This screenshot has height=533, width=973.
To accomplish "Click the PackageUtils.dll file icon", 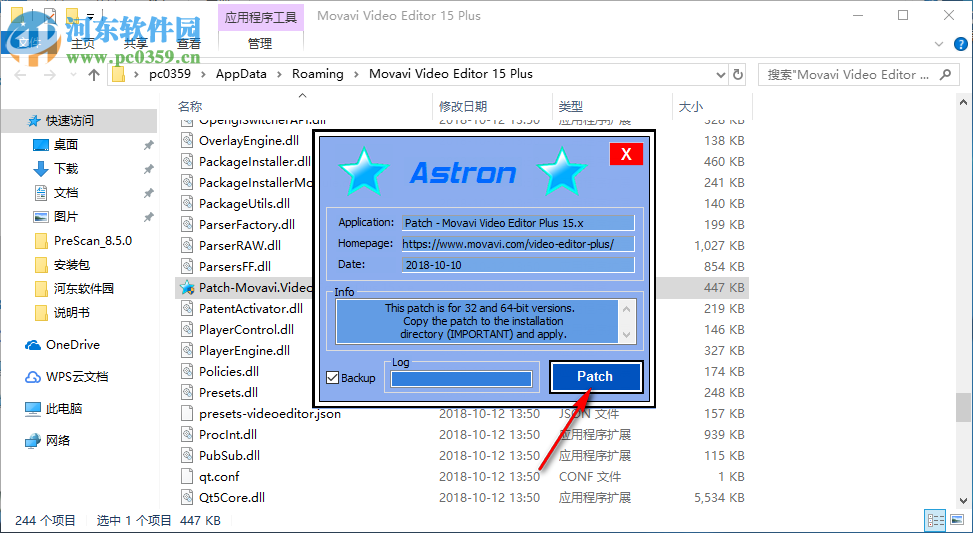I will tap(187, 204).
